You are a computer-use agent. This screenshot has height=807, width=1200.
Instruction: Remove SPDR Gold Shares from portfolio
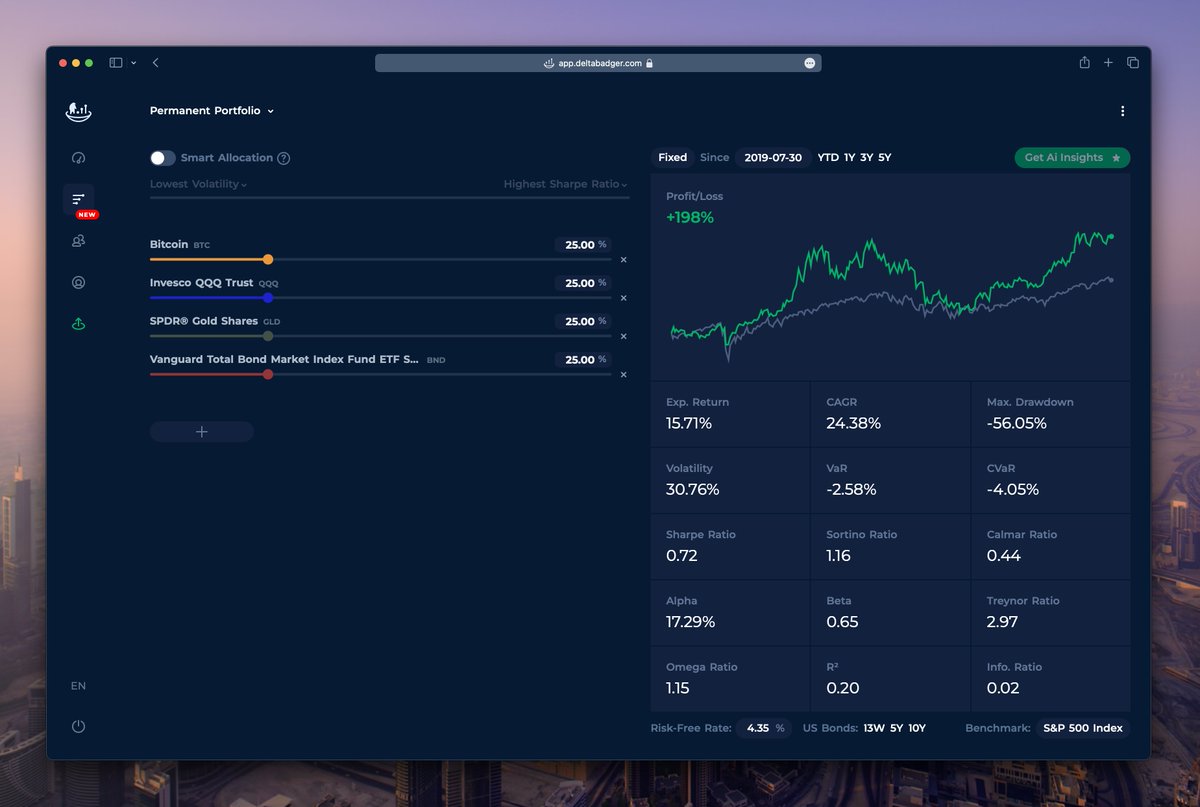click(x=623, y=336)
